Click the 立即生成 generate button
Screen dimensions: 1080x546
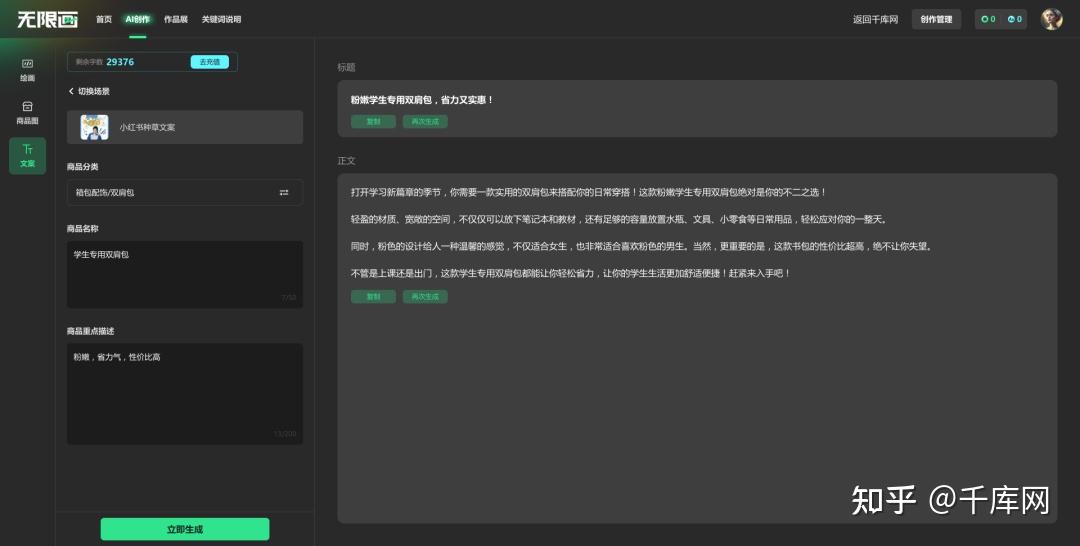185,529
